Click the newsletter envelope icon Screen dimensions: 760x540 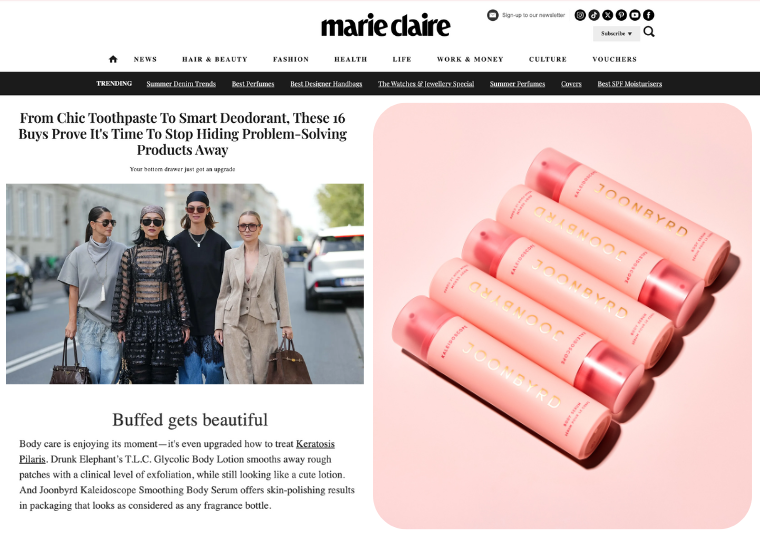[492, 15]
